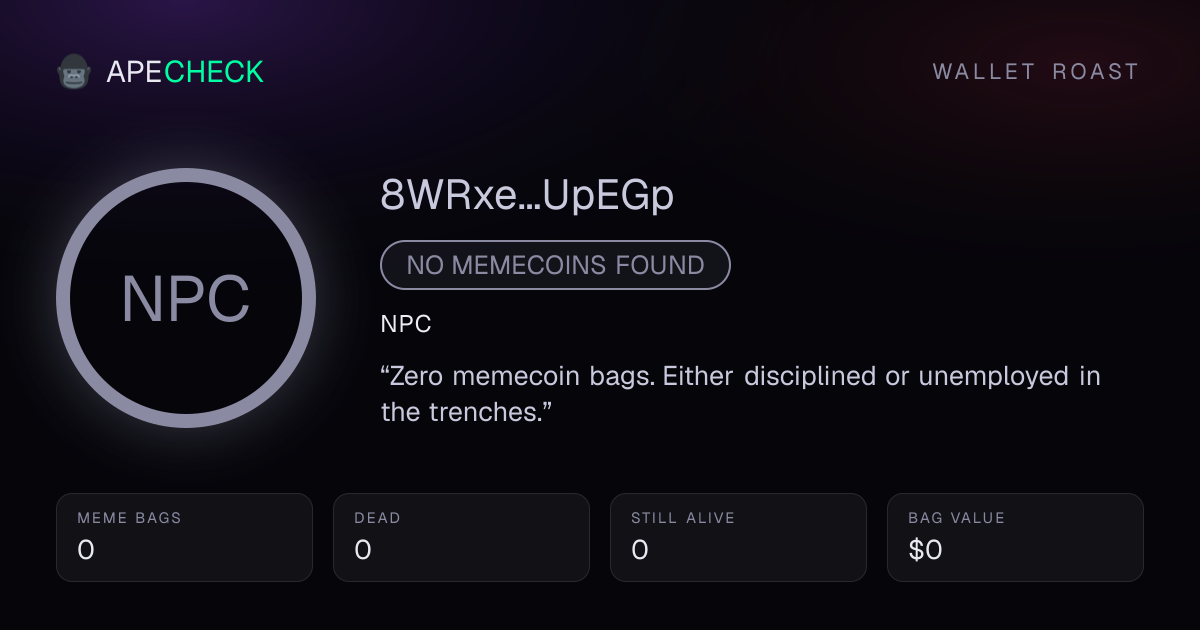Open the Meme Bags stat card
The width and height of the screenshot is (1200, 630).
184,537
